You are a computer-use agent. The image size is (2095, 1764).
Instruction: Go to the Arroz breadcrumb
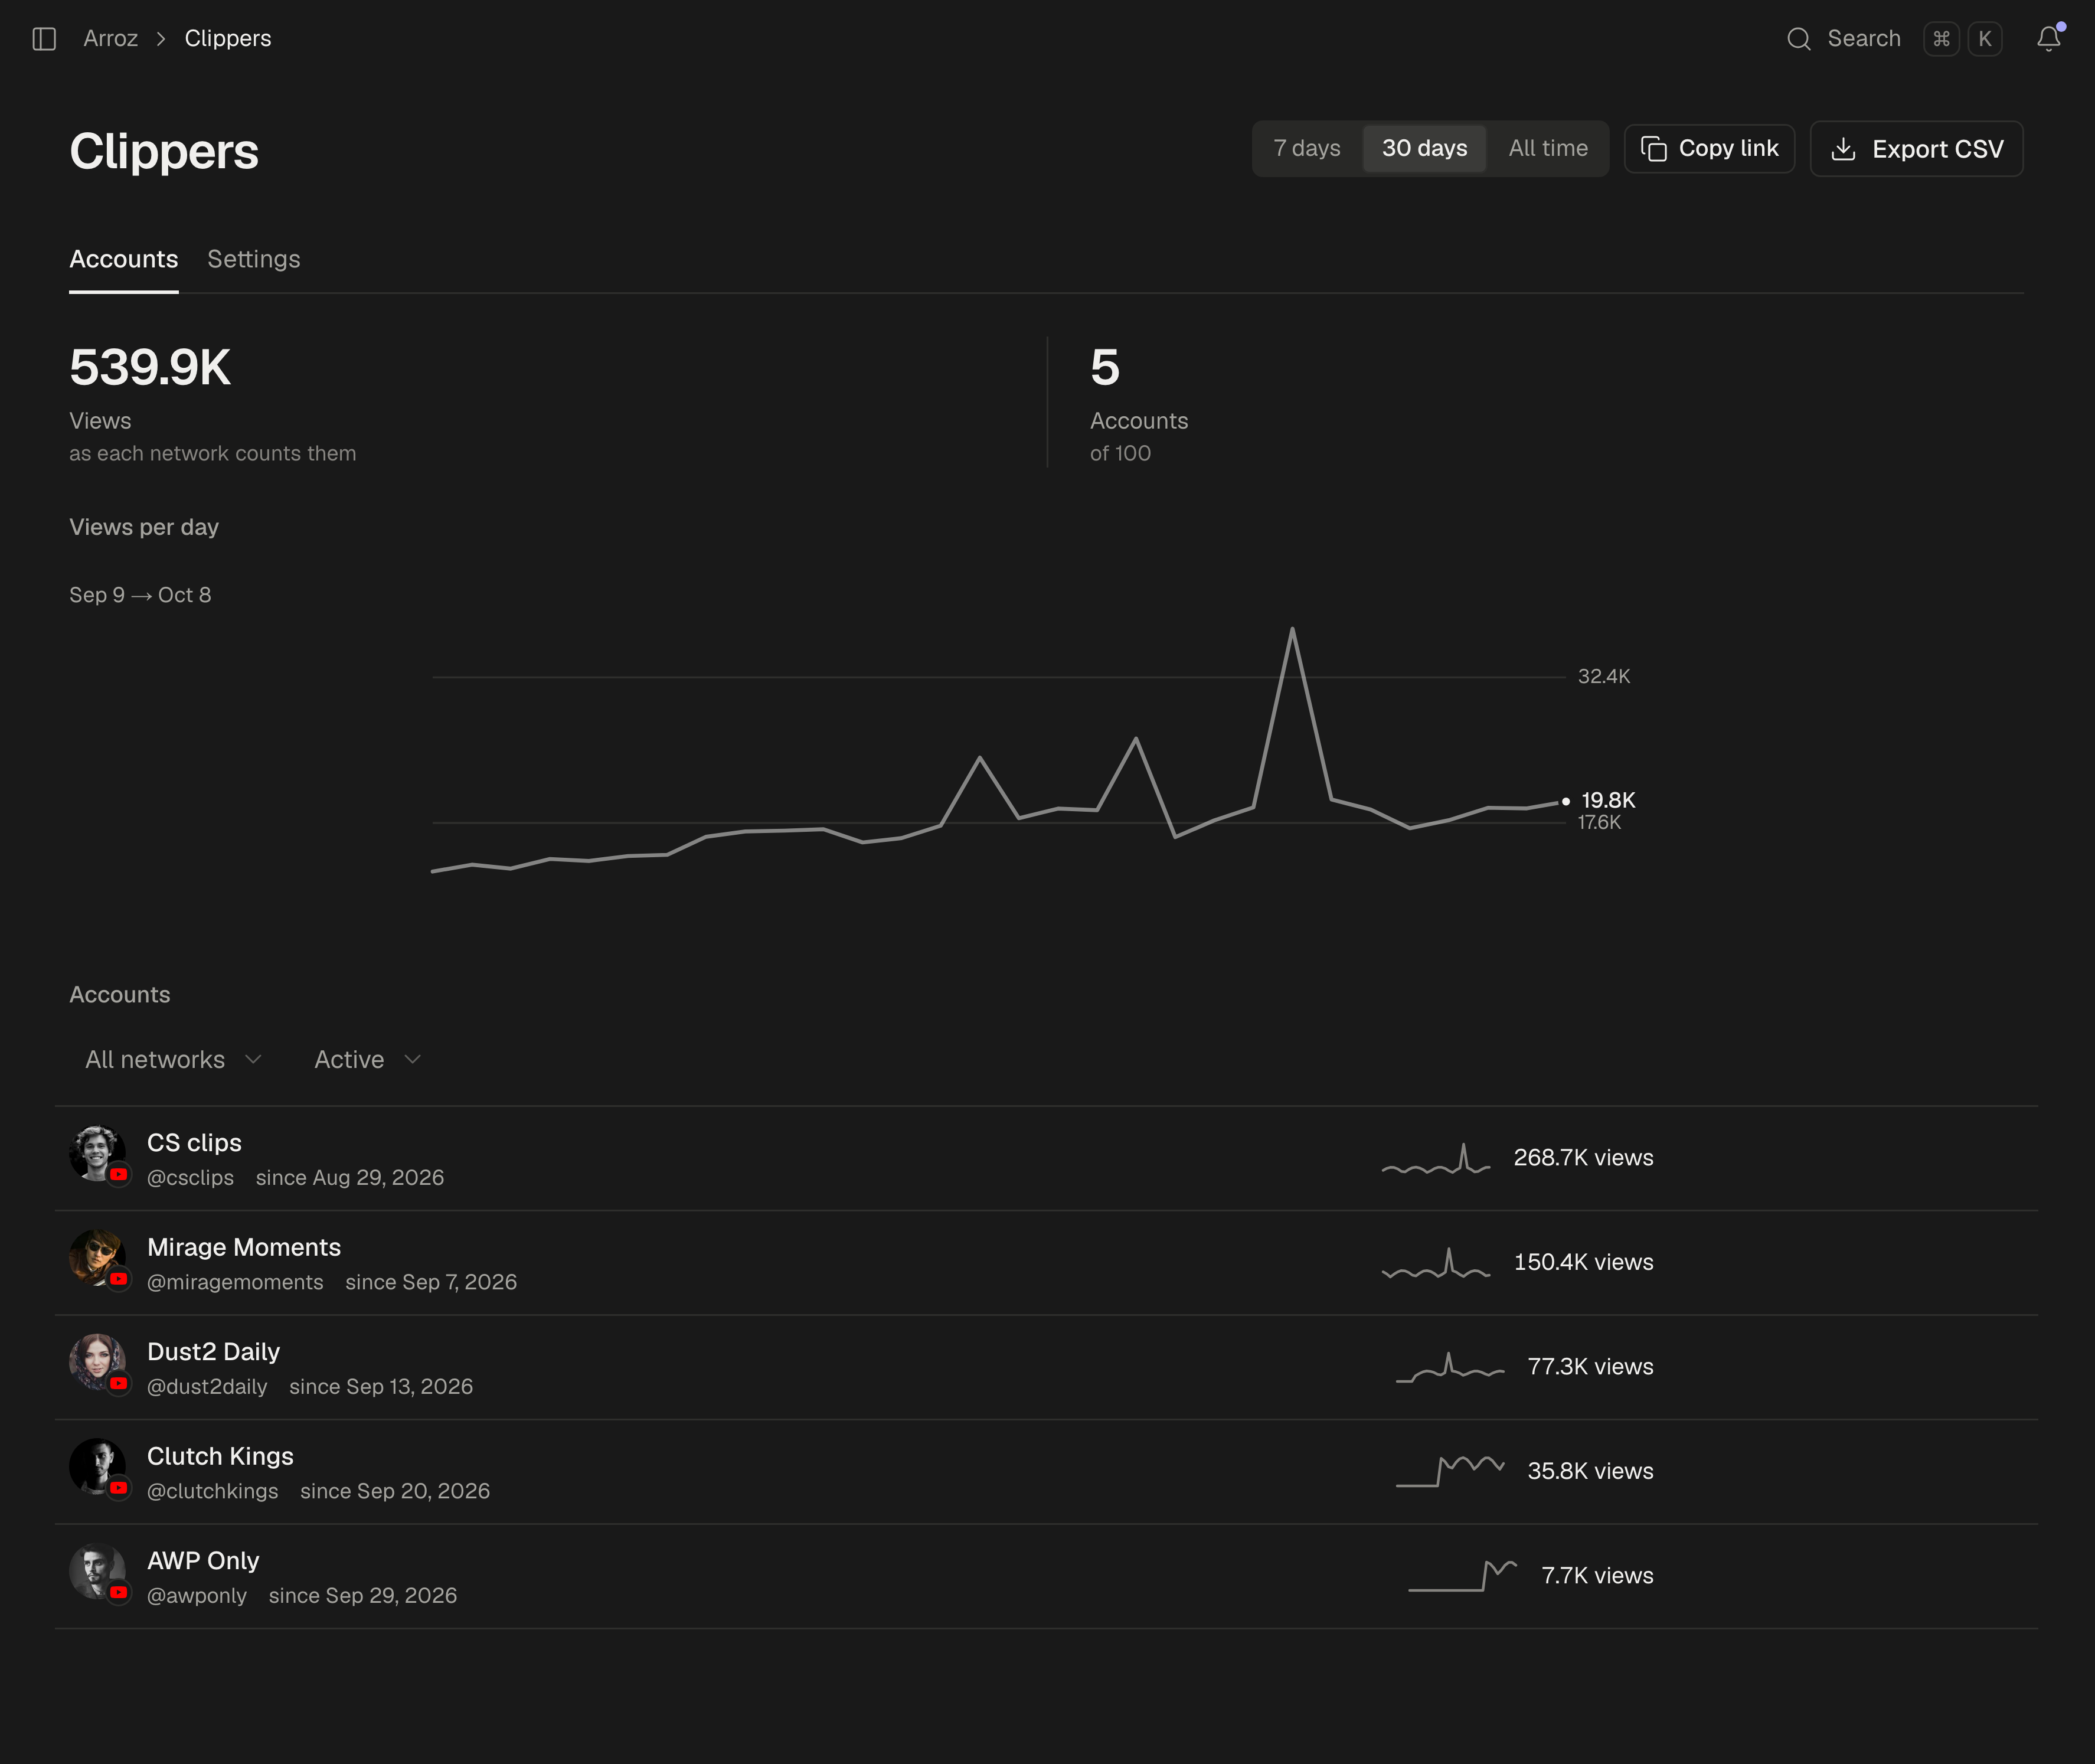(x=110, y=39)
